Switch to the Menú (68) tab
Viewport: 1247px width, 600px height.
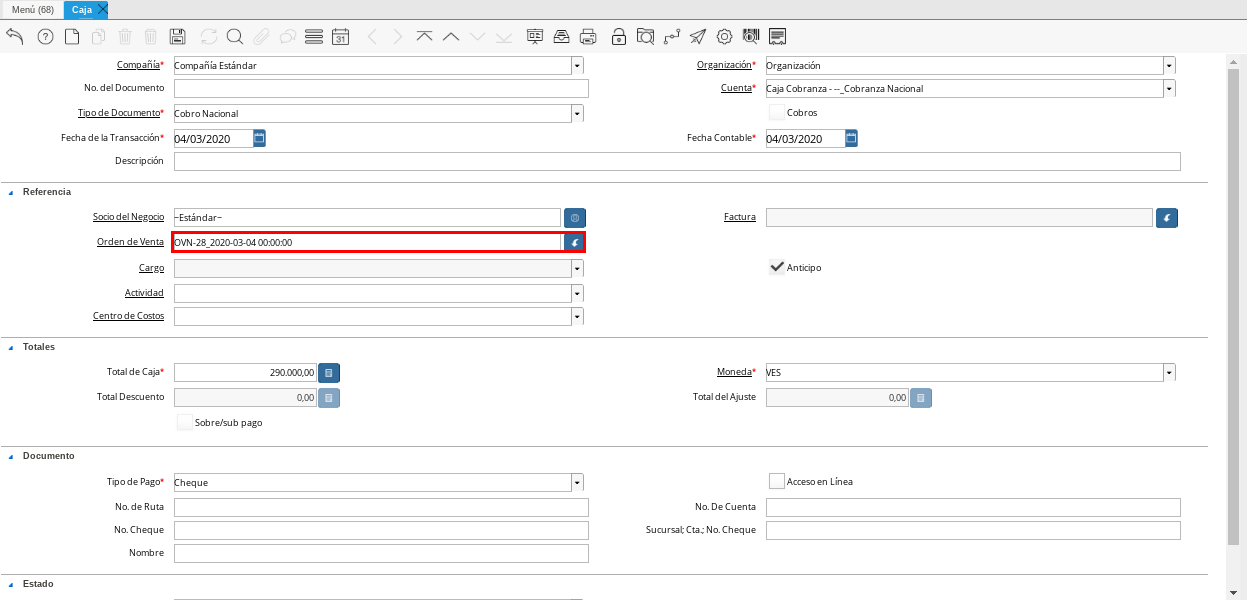click(32, 9)
